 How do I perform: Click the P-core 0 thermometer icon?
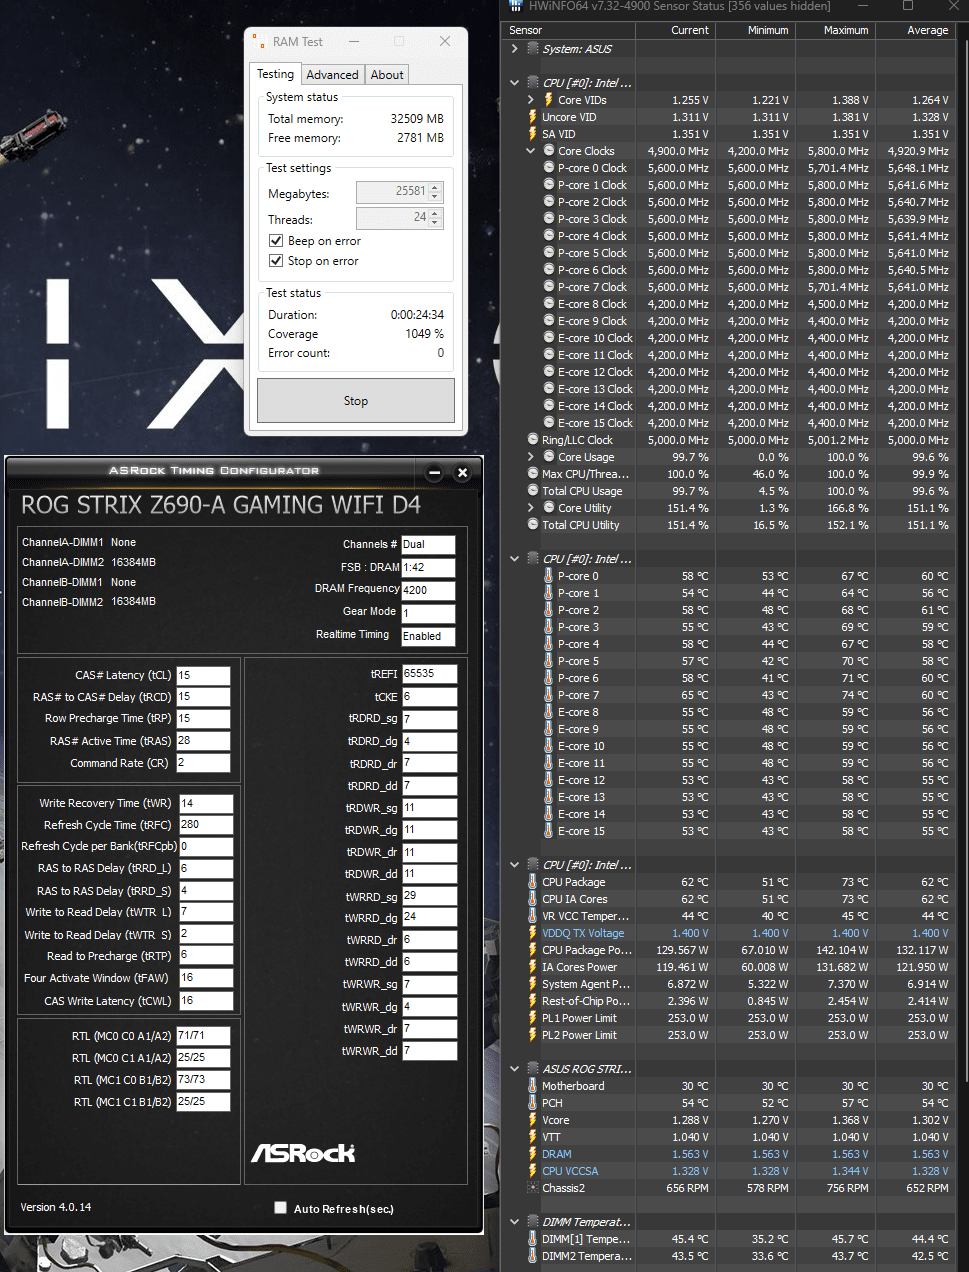[548, 576]
